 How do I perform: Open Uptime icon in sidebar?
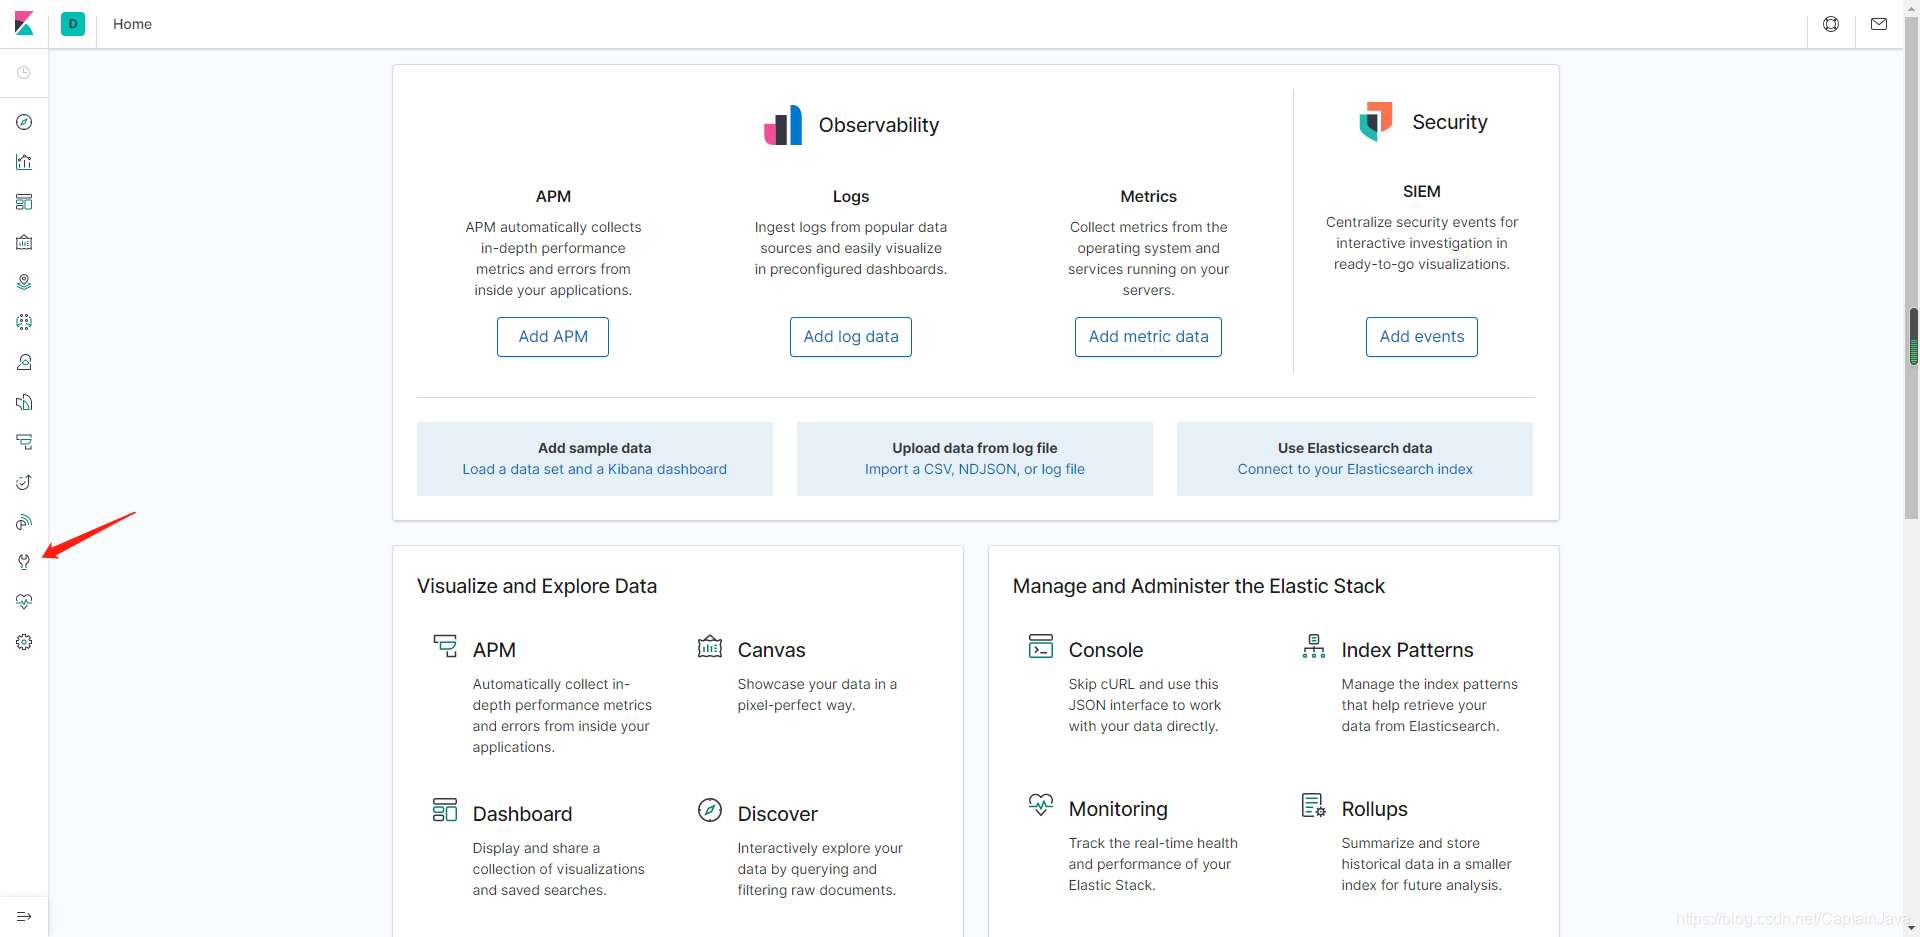pyautogui.click(x=24, y=482)
